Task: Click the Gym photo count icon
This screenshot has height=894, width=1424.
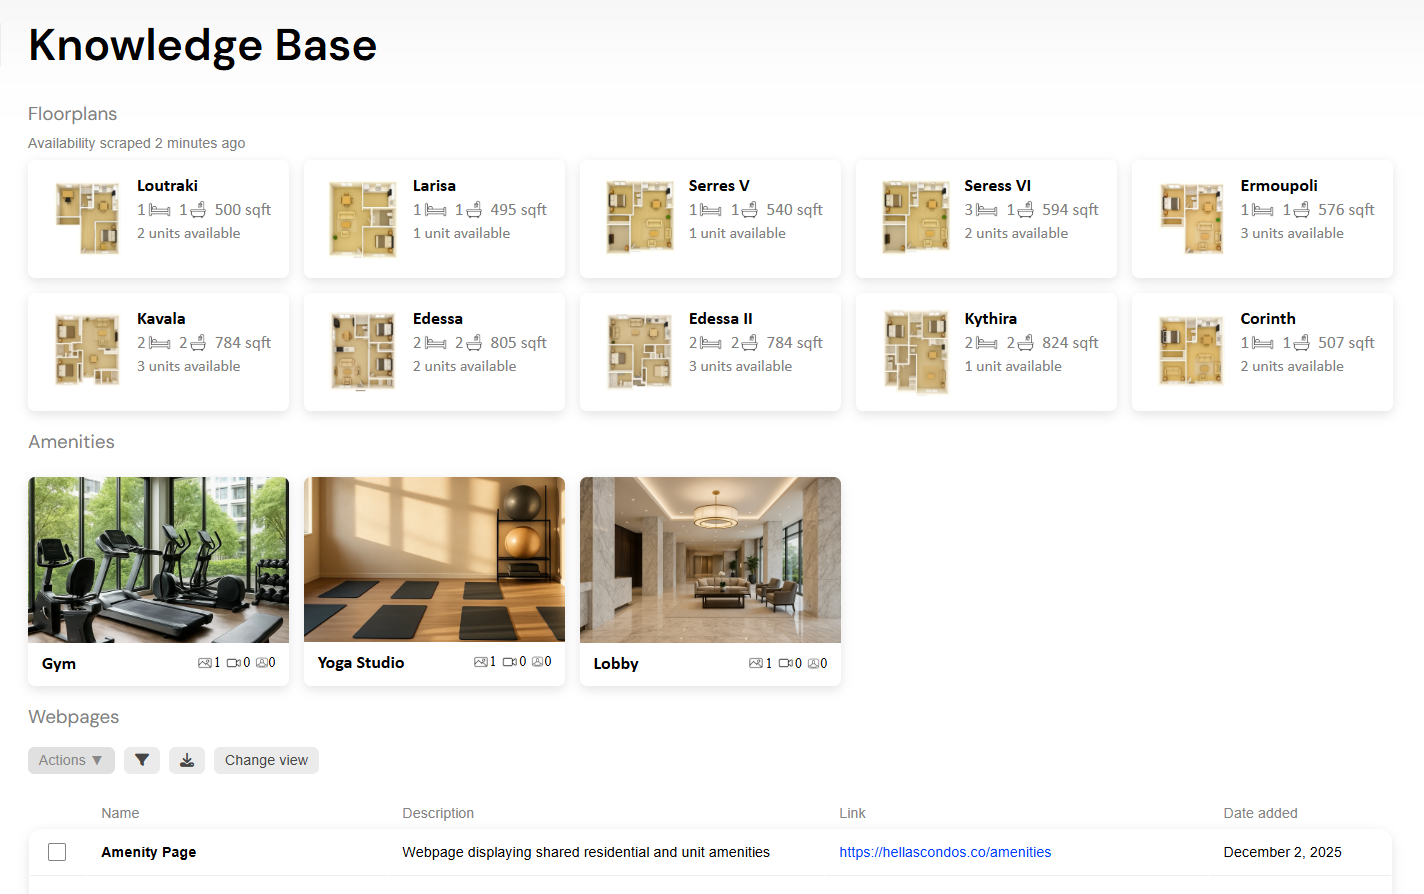Action: pyautogui.click(x=204, y=663)
